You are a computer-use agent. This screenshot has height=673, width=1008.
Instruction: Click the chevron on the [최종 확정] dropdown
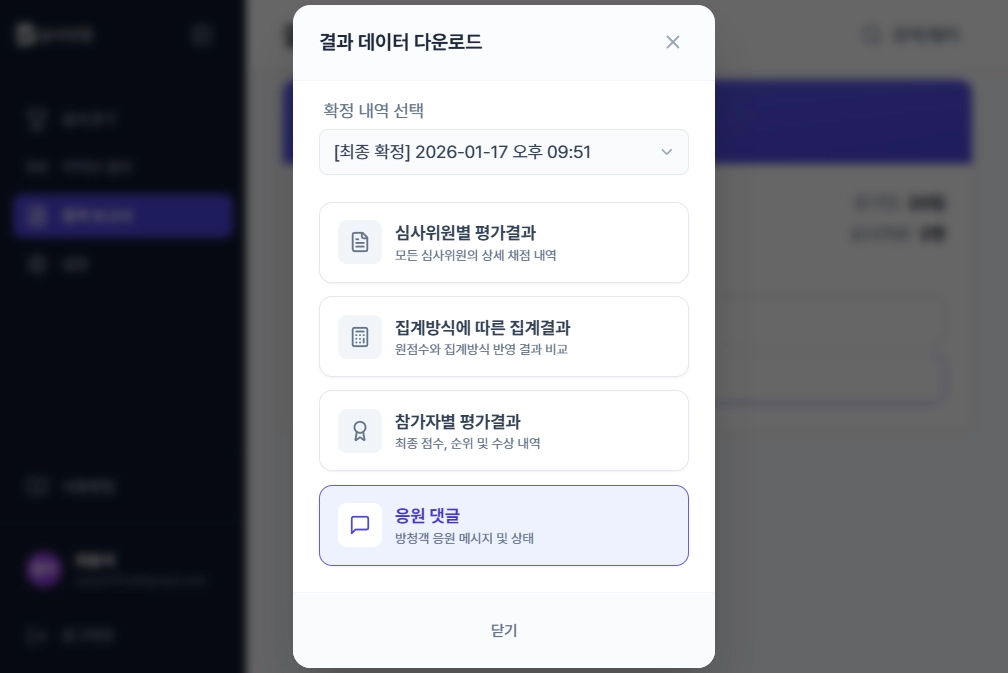click(x=667, y=152)
